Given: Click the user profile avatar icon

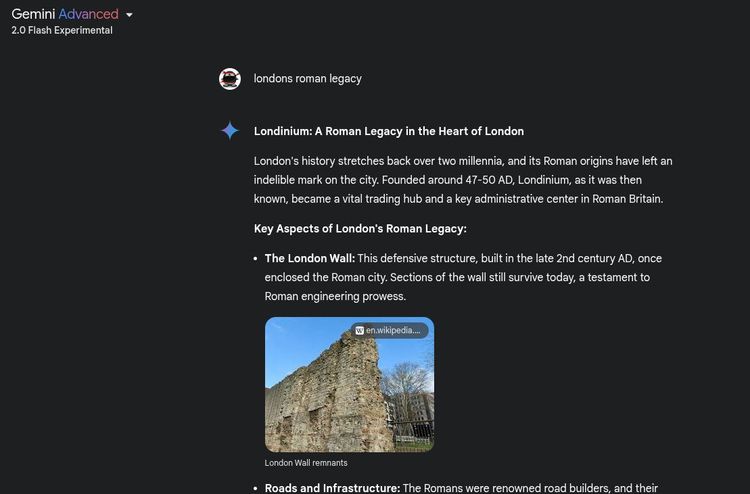Looking at the screenshot, I should pyautogui.click(x=230, y=78).
